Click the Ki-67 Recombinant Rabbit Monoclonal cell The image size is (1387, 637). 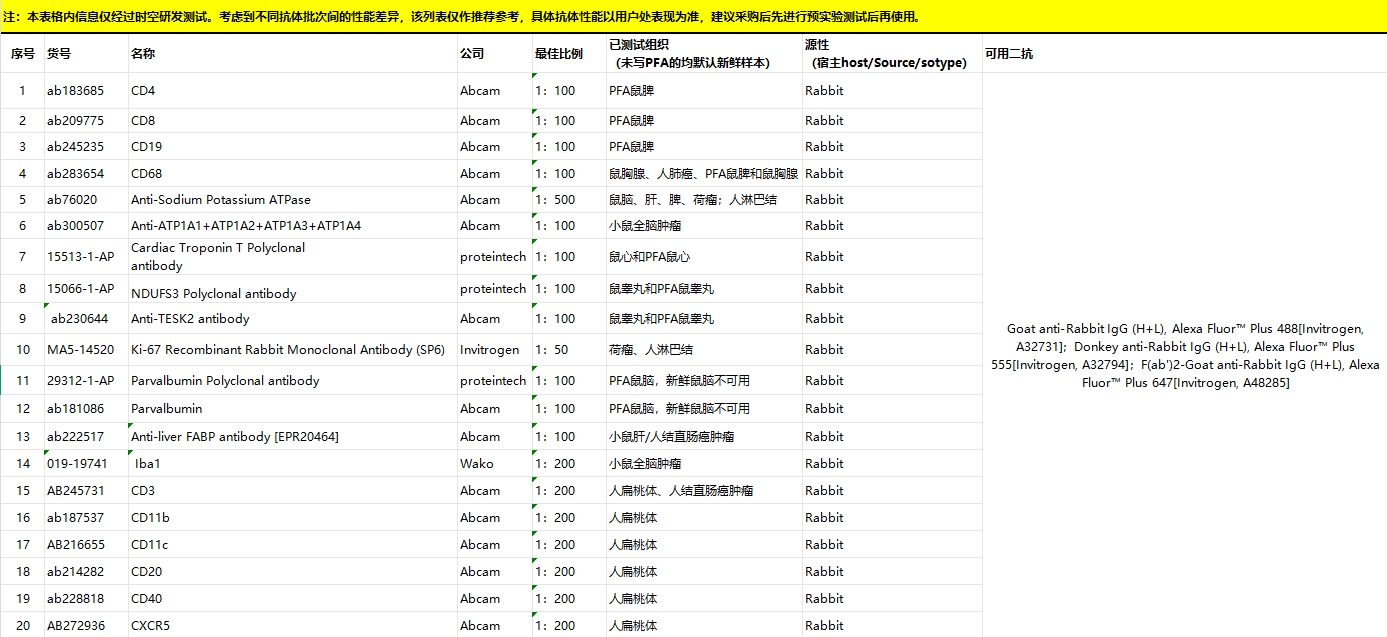(293, 349)
